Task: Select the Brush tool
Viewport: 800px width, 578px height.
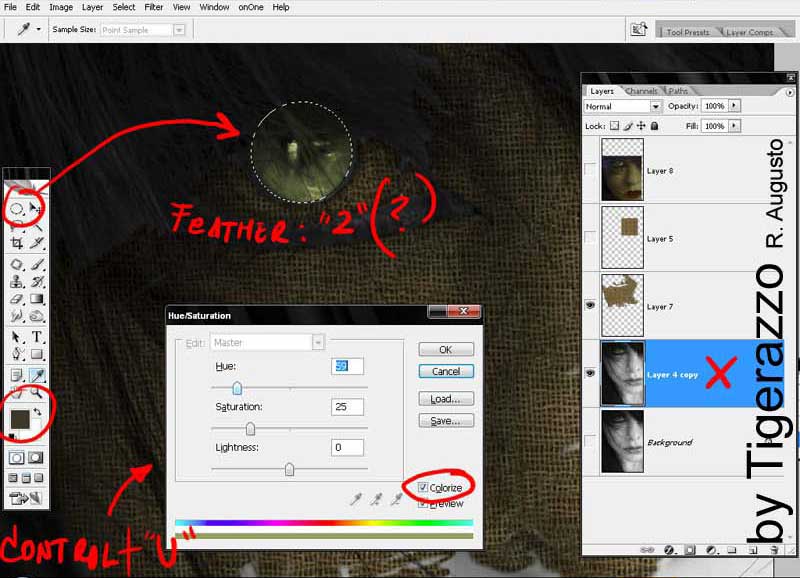Action: (x=36, y=264)
